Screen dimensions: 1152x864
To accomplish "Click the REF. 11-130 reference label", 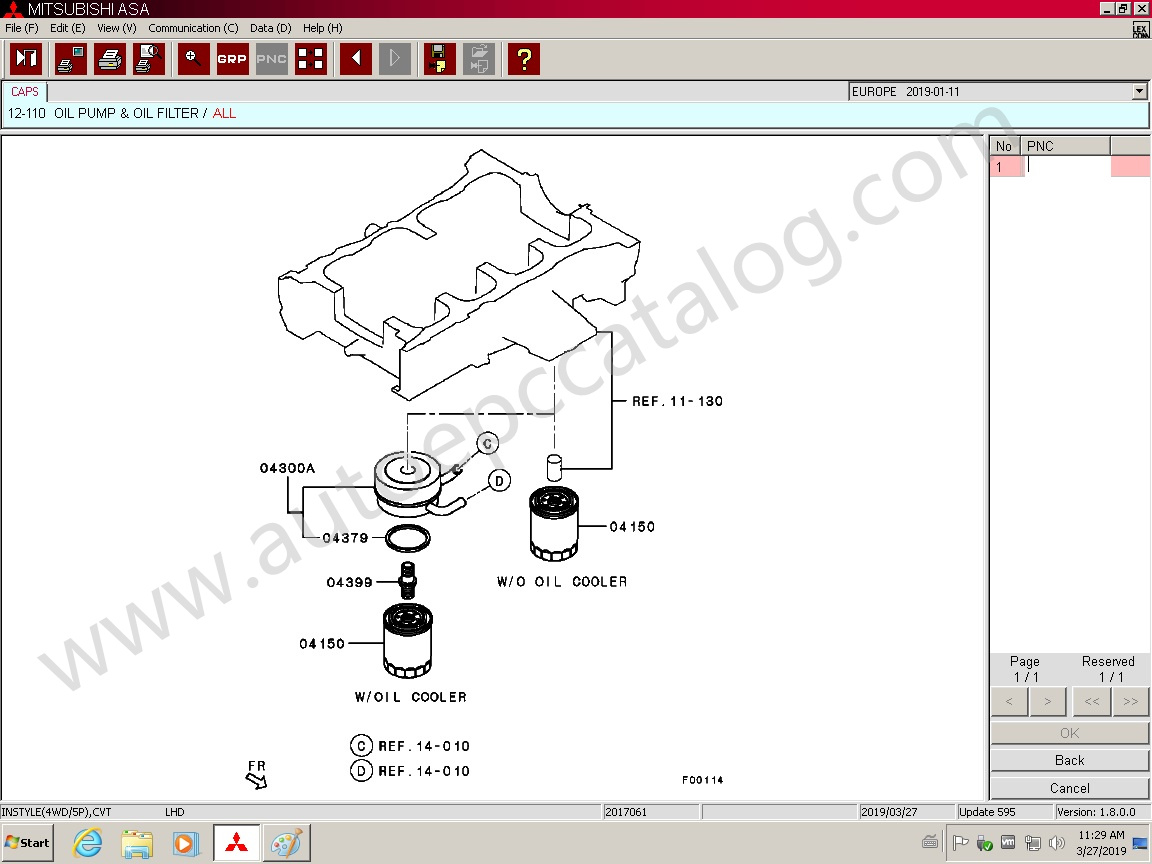I will [677, 401].
